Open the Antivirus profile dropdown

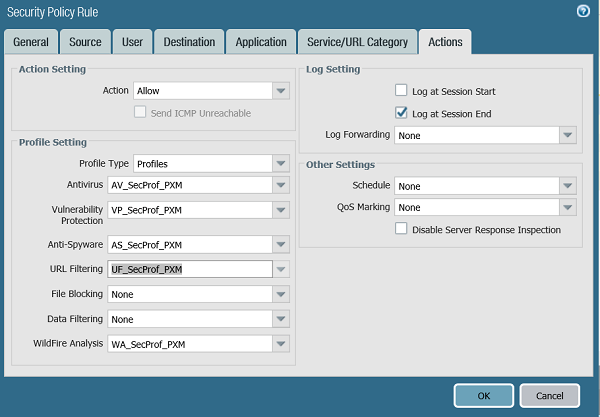[x=281, y=186]
